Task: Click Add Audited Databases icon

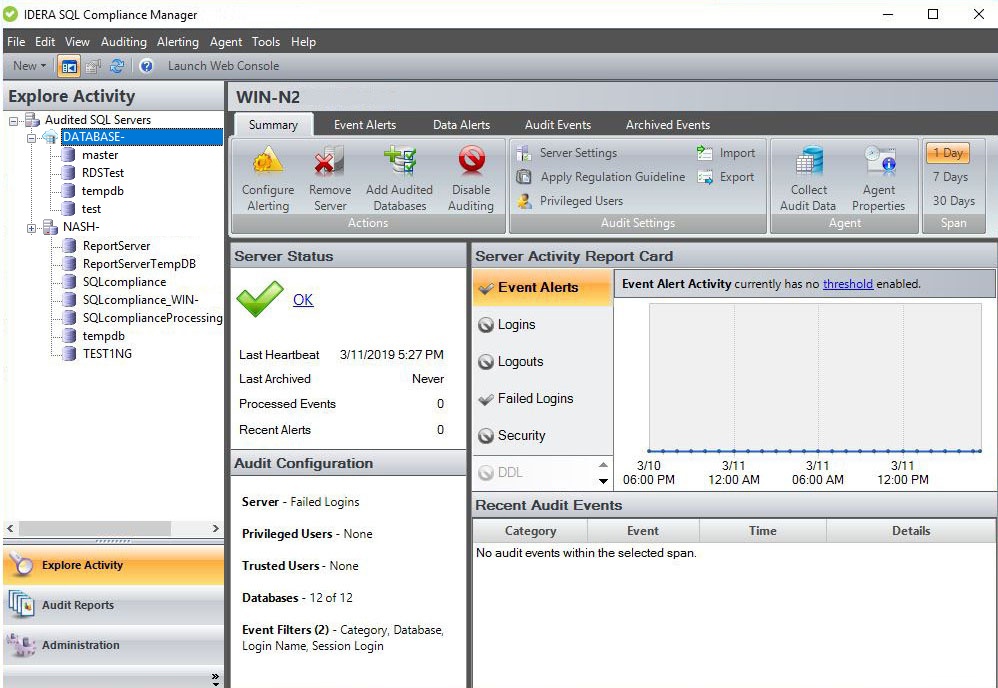Action: pos(400,161)
